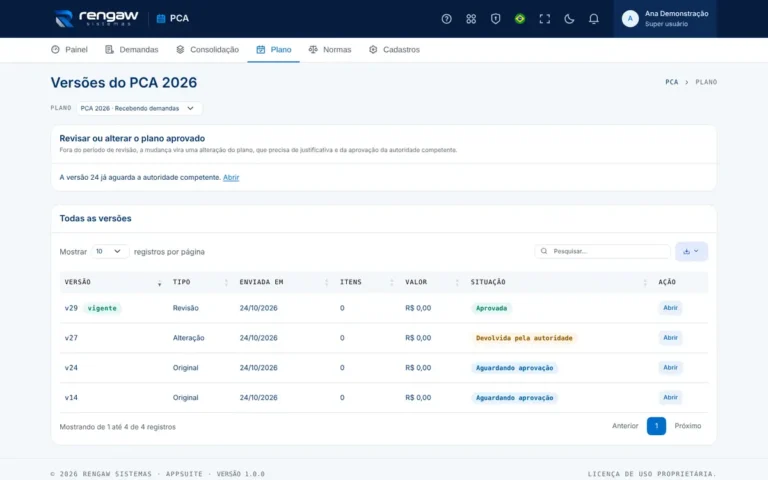Image resolution: width=768 pixels, height=480 pixels.
Task: Sort by the Itens column header
Action: (367, 282)
